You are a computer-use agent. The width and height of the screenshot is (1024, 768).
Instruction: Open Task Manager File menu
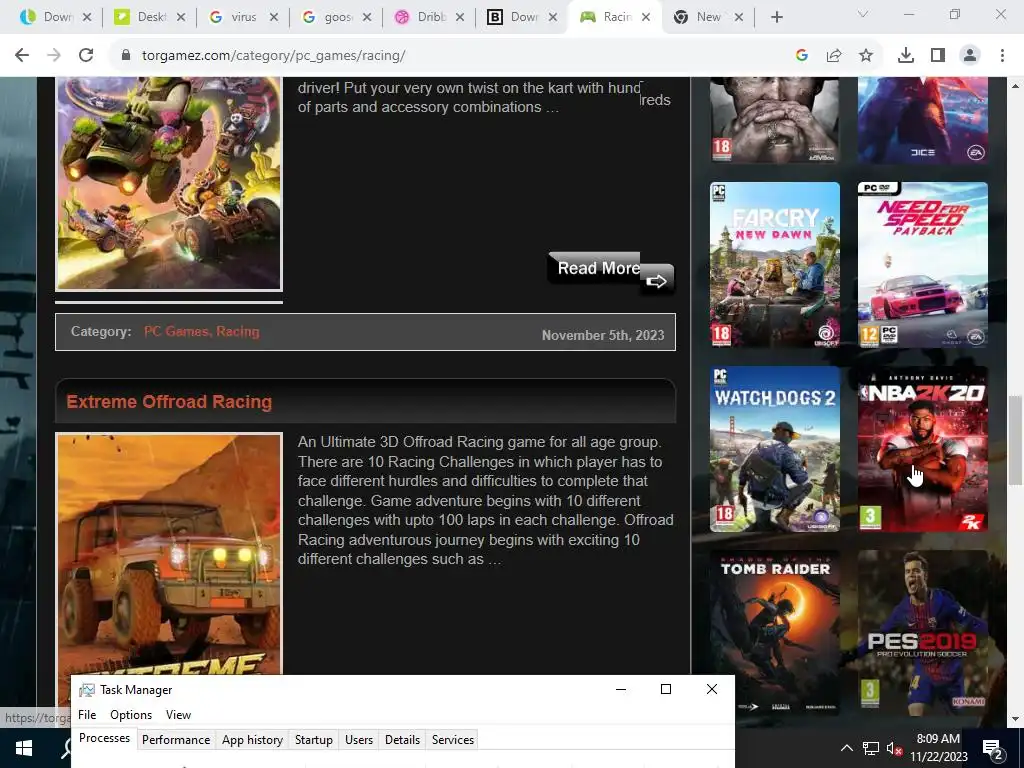pos(87,715)
